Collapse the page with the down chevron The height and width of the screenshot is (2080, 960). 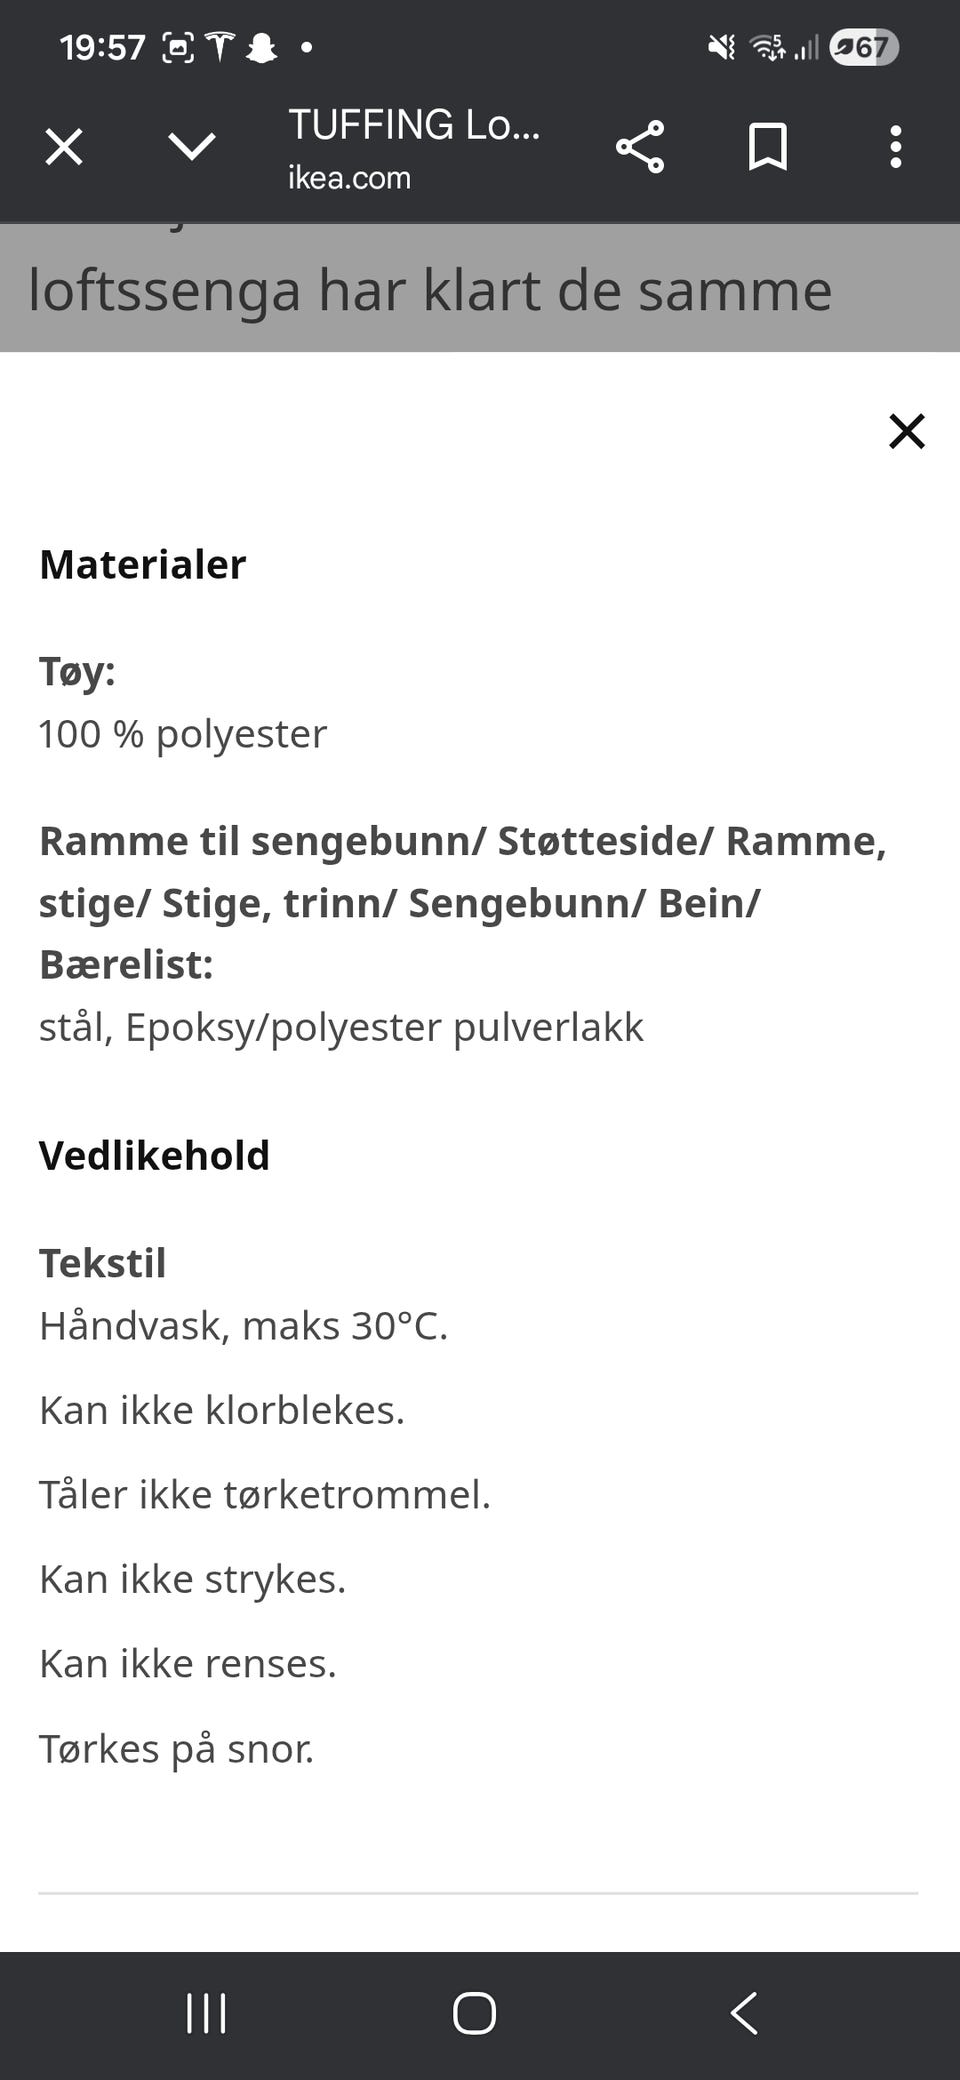pos(191,147)
